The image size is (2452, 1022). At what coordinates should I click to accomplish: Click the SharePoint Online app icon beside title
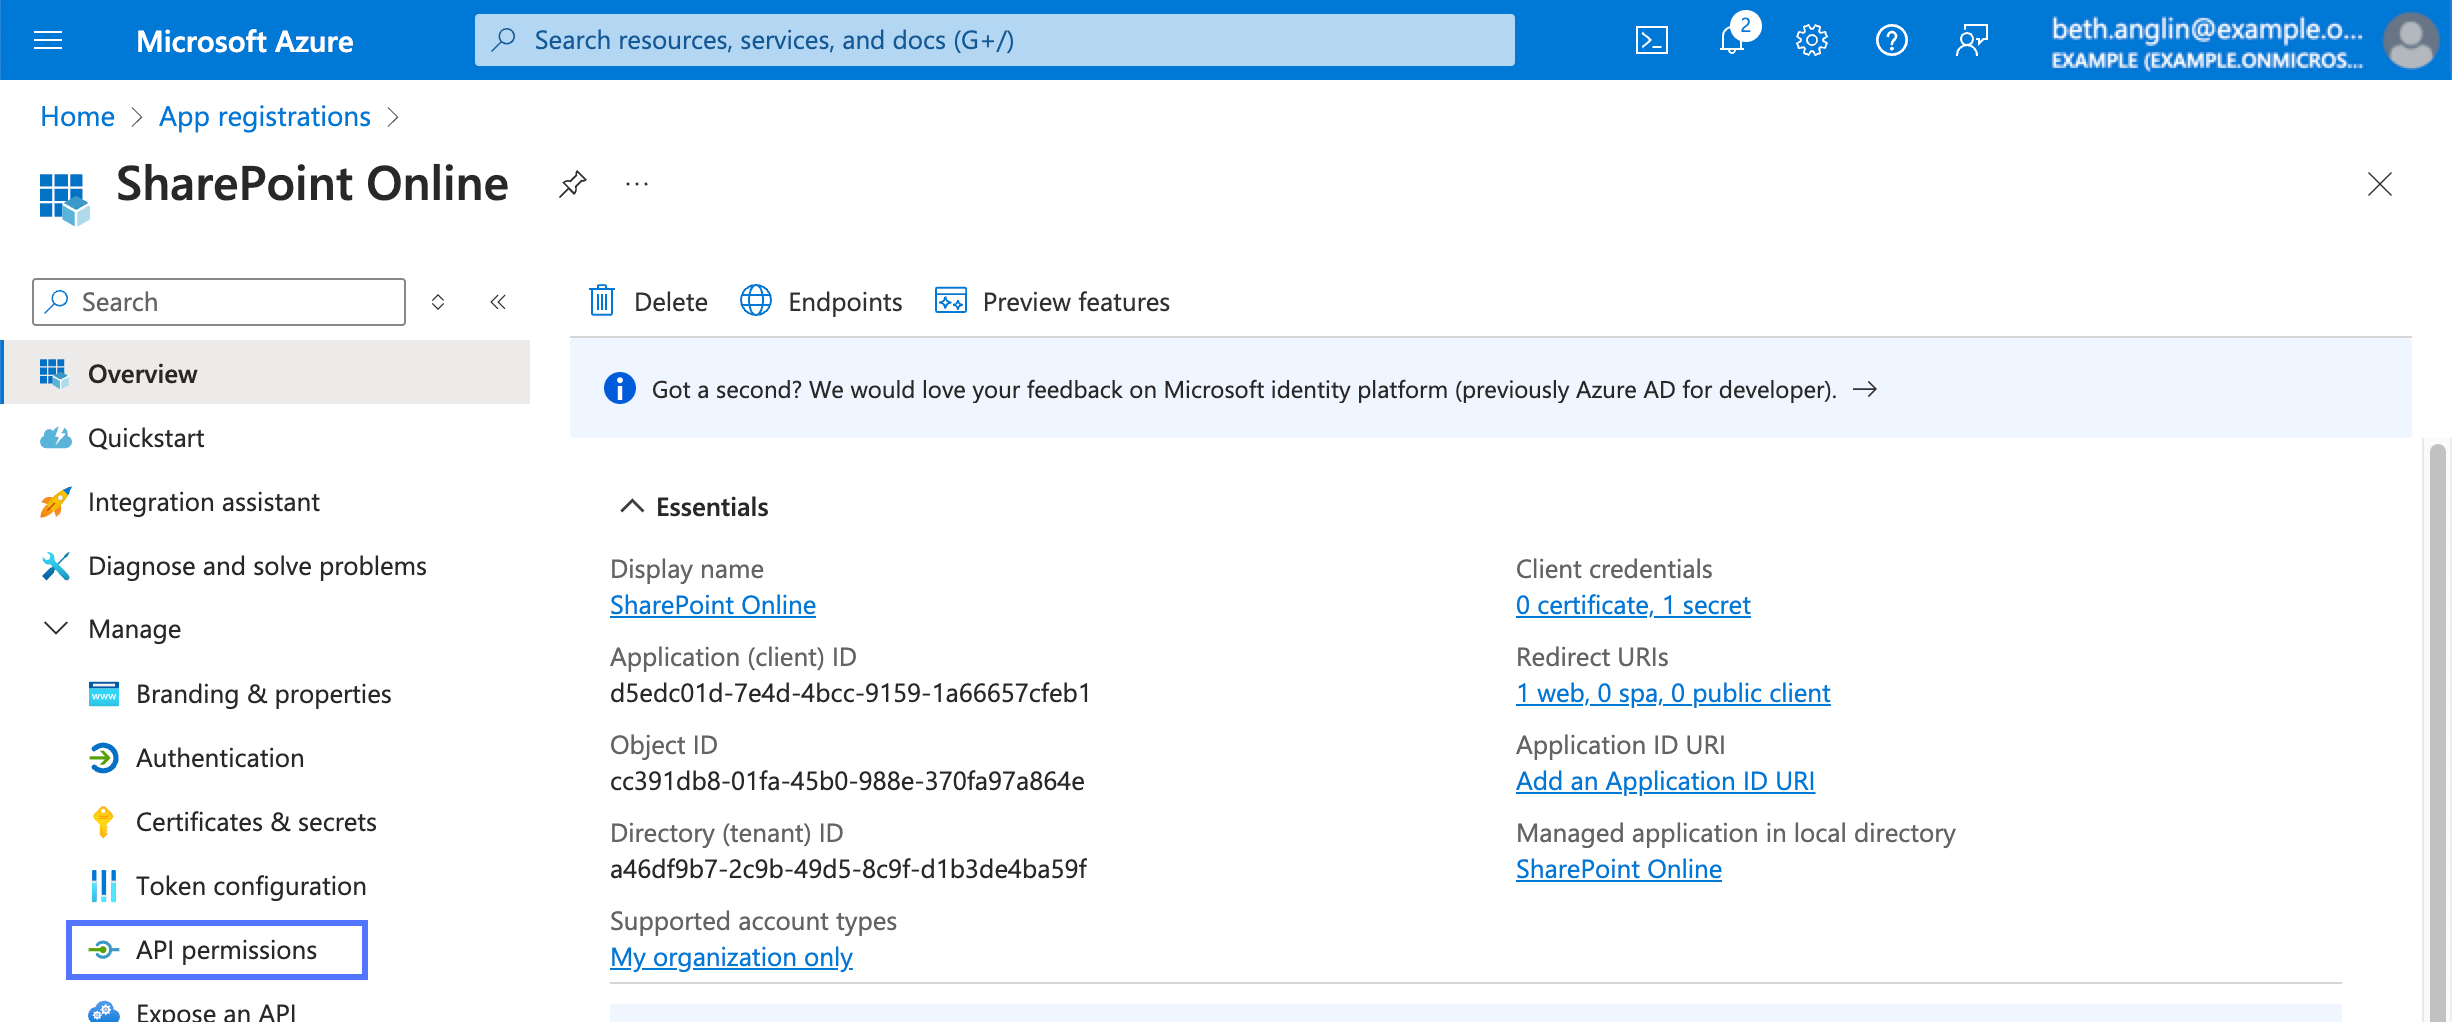pyautogui.click(x=64, y=199)
